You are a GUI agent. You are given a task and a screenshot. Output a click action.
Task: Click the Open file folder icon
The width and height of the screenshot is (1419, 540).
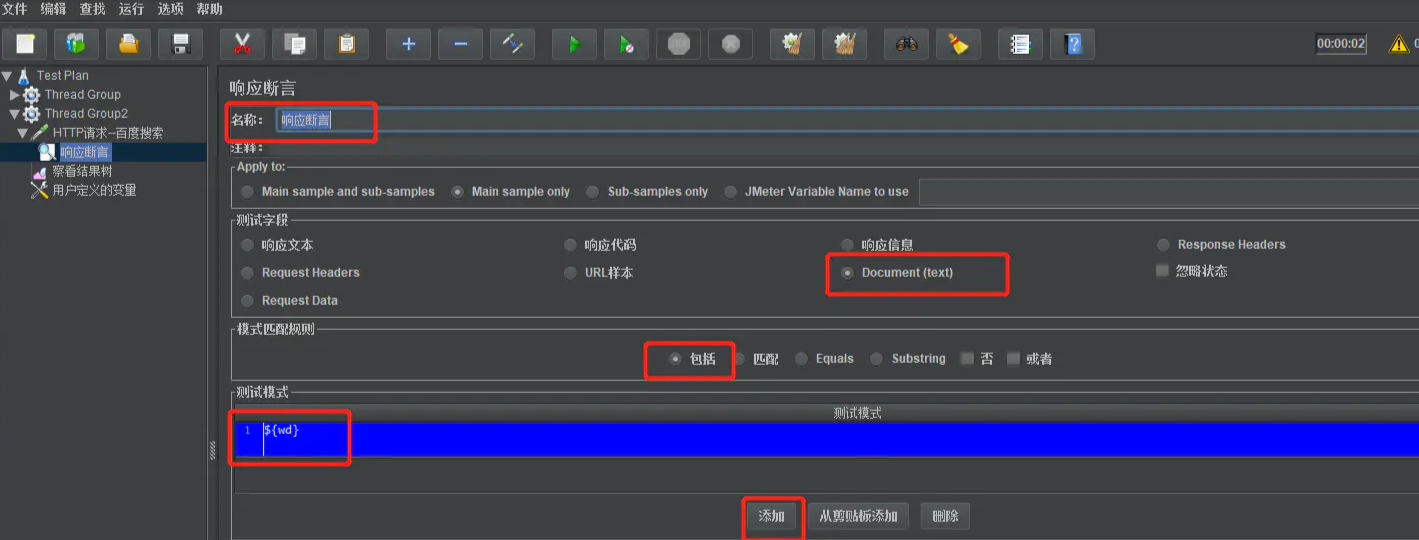tap(129, 44)
